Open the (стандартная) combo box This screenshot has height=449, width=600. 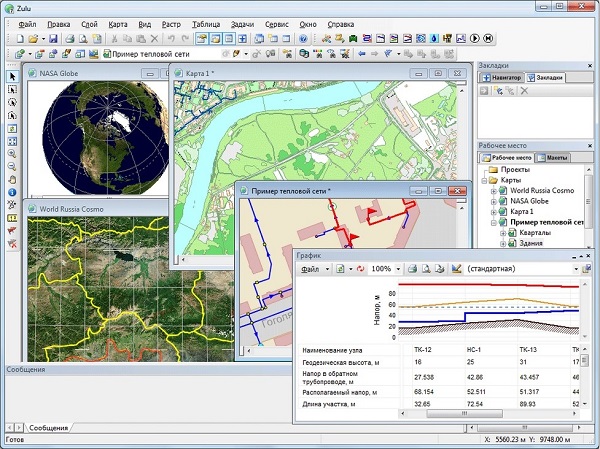[x=575, y=269]
